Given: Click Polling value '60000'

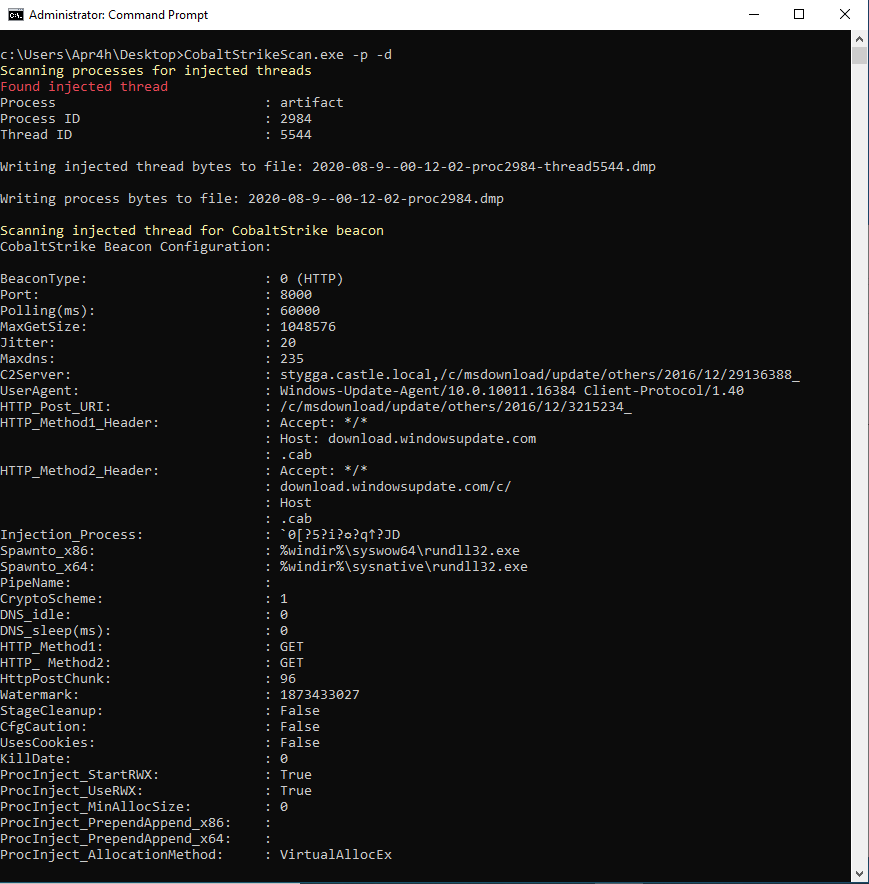Looking at the screenshot, I should 300,311.
